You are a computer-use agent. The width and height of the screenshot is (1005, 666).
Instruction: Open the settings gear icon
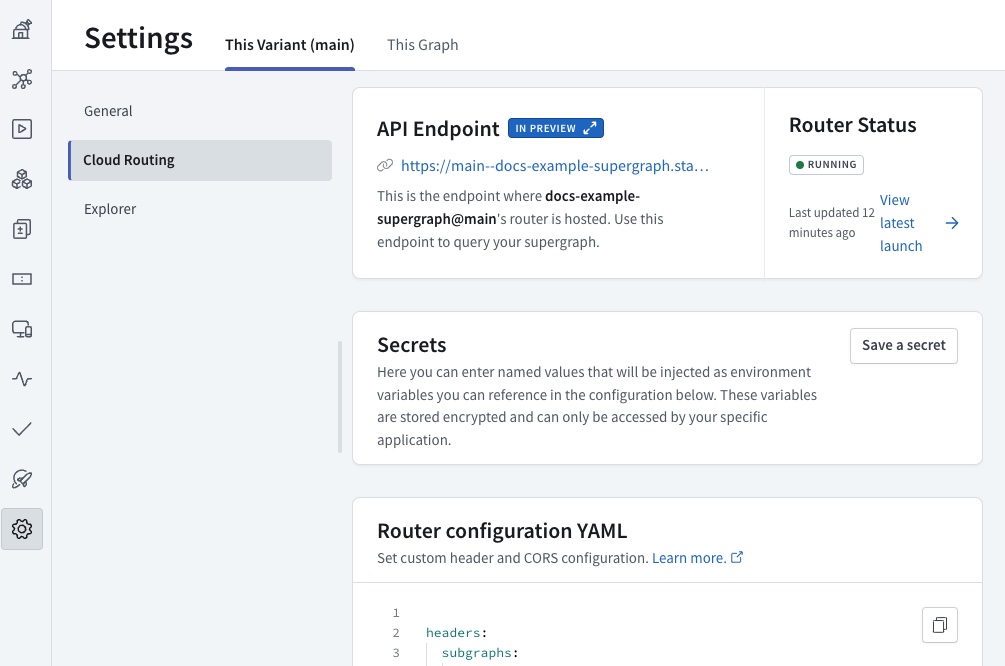(x=22, y=529)
